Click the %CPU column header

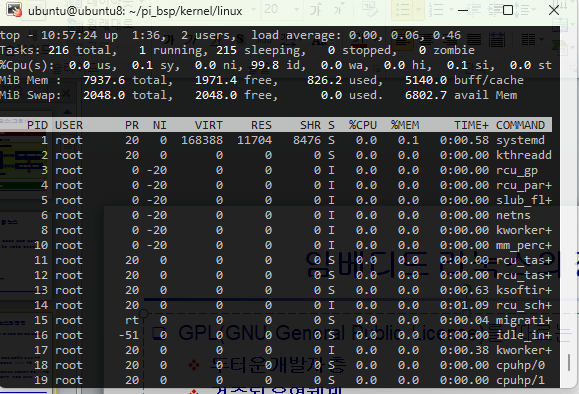point(363,125)
